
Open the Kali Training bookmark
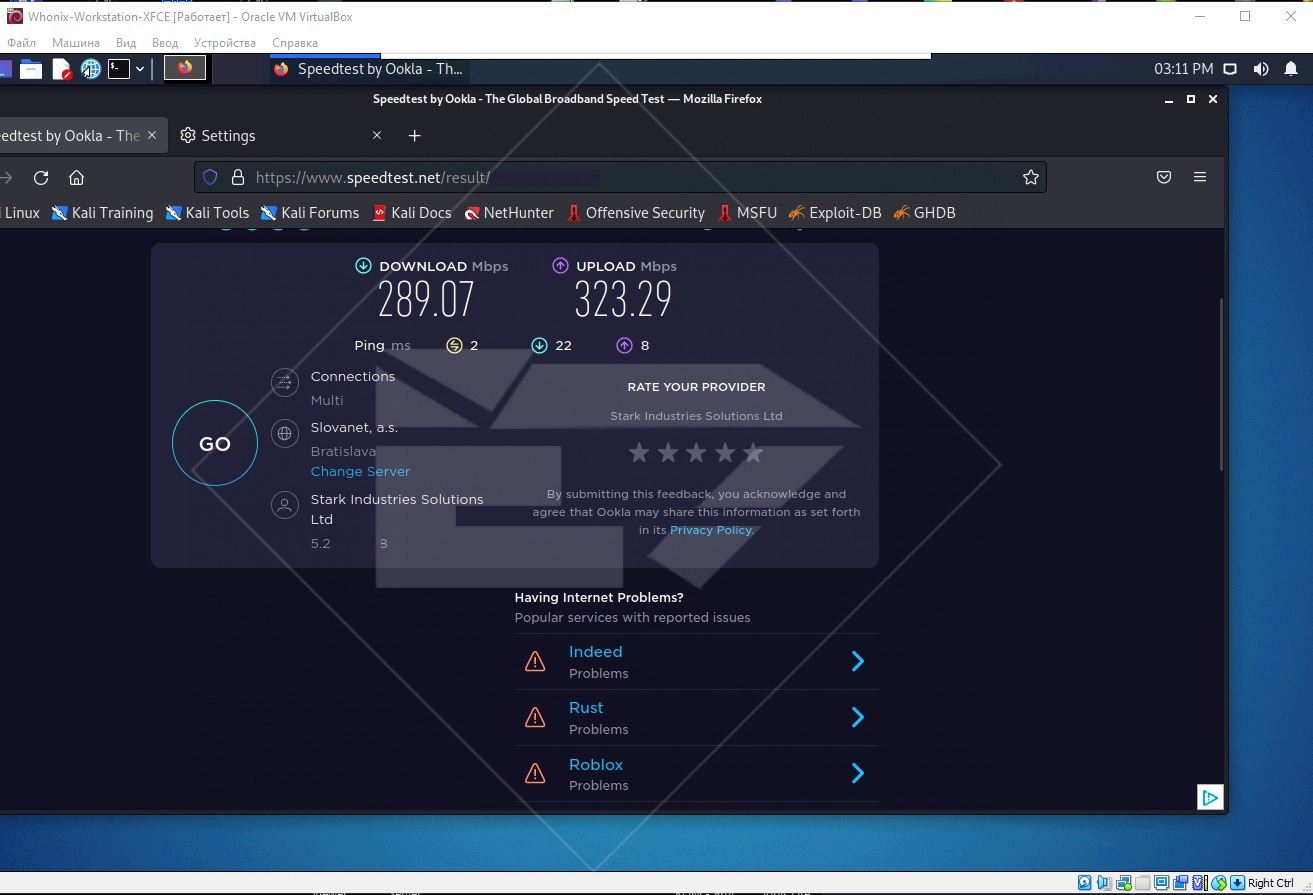point(102,212)
